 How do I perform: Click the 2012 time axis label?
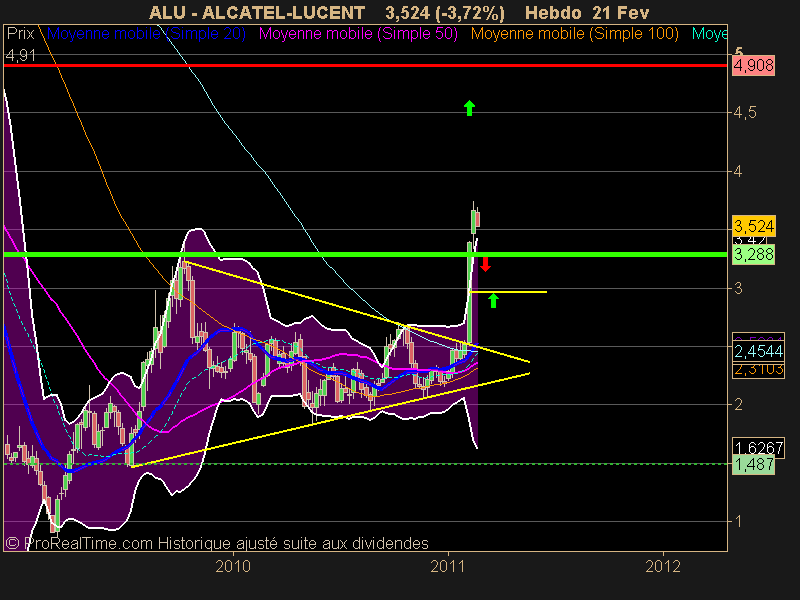(663, 566)
